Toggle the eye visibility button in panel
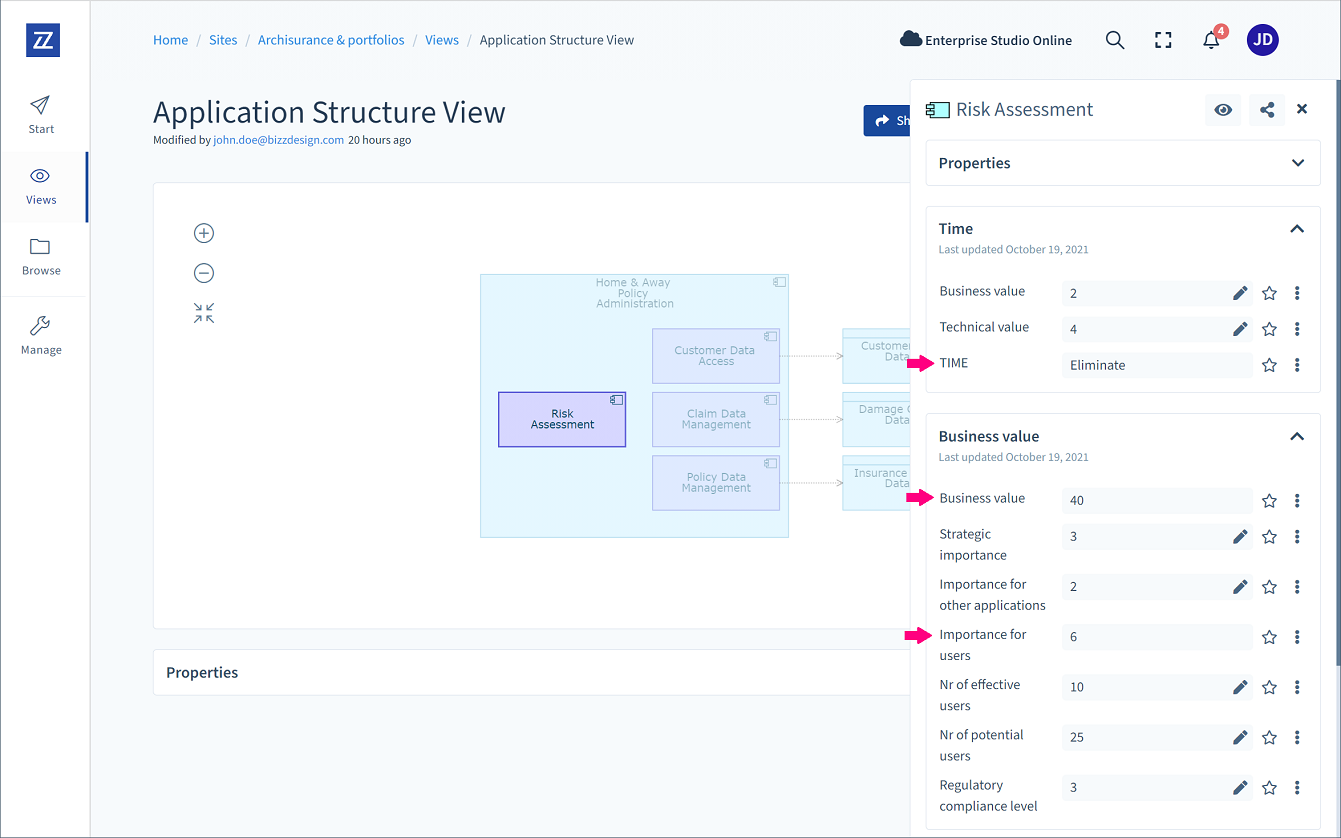1341x838 pixels. click(x=1223, y=110)
